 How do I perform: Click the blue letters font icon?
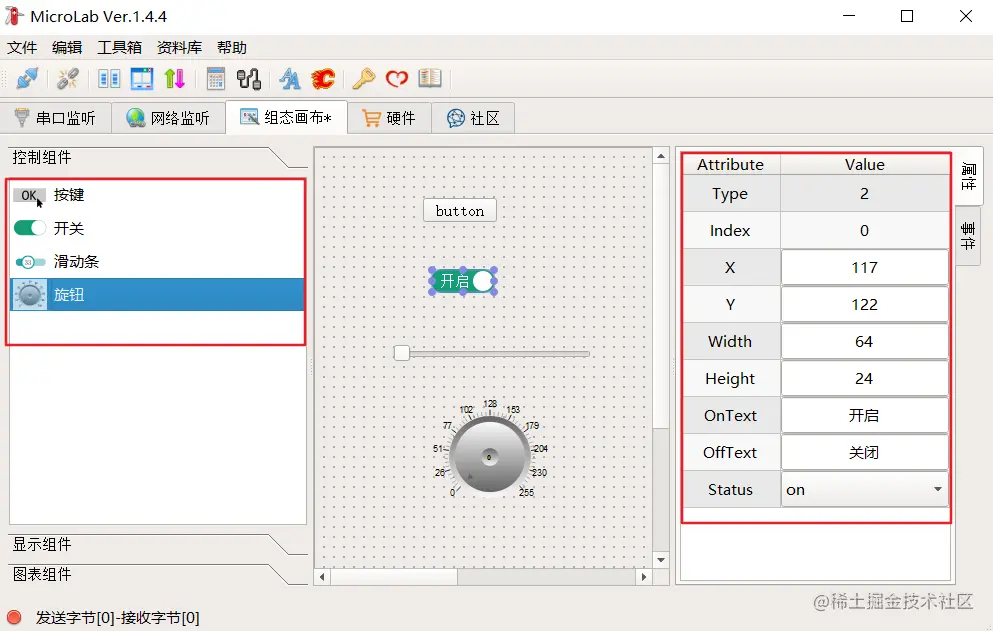pyautogui.click(x=290, y=79)
